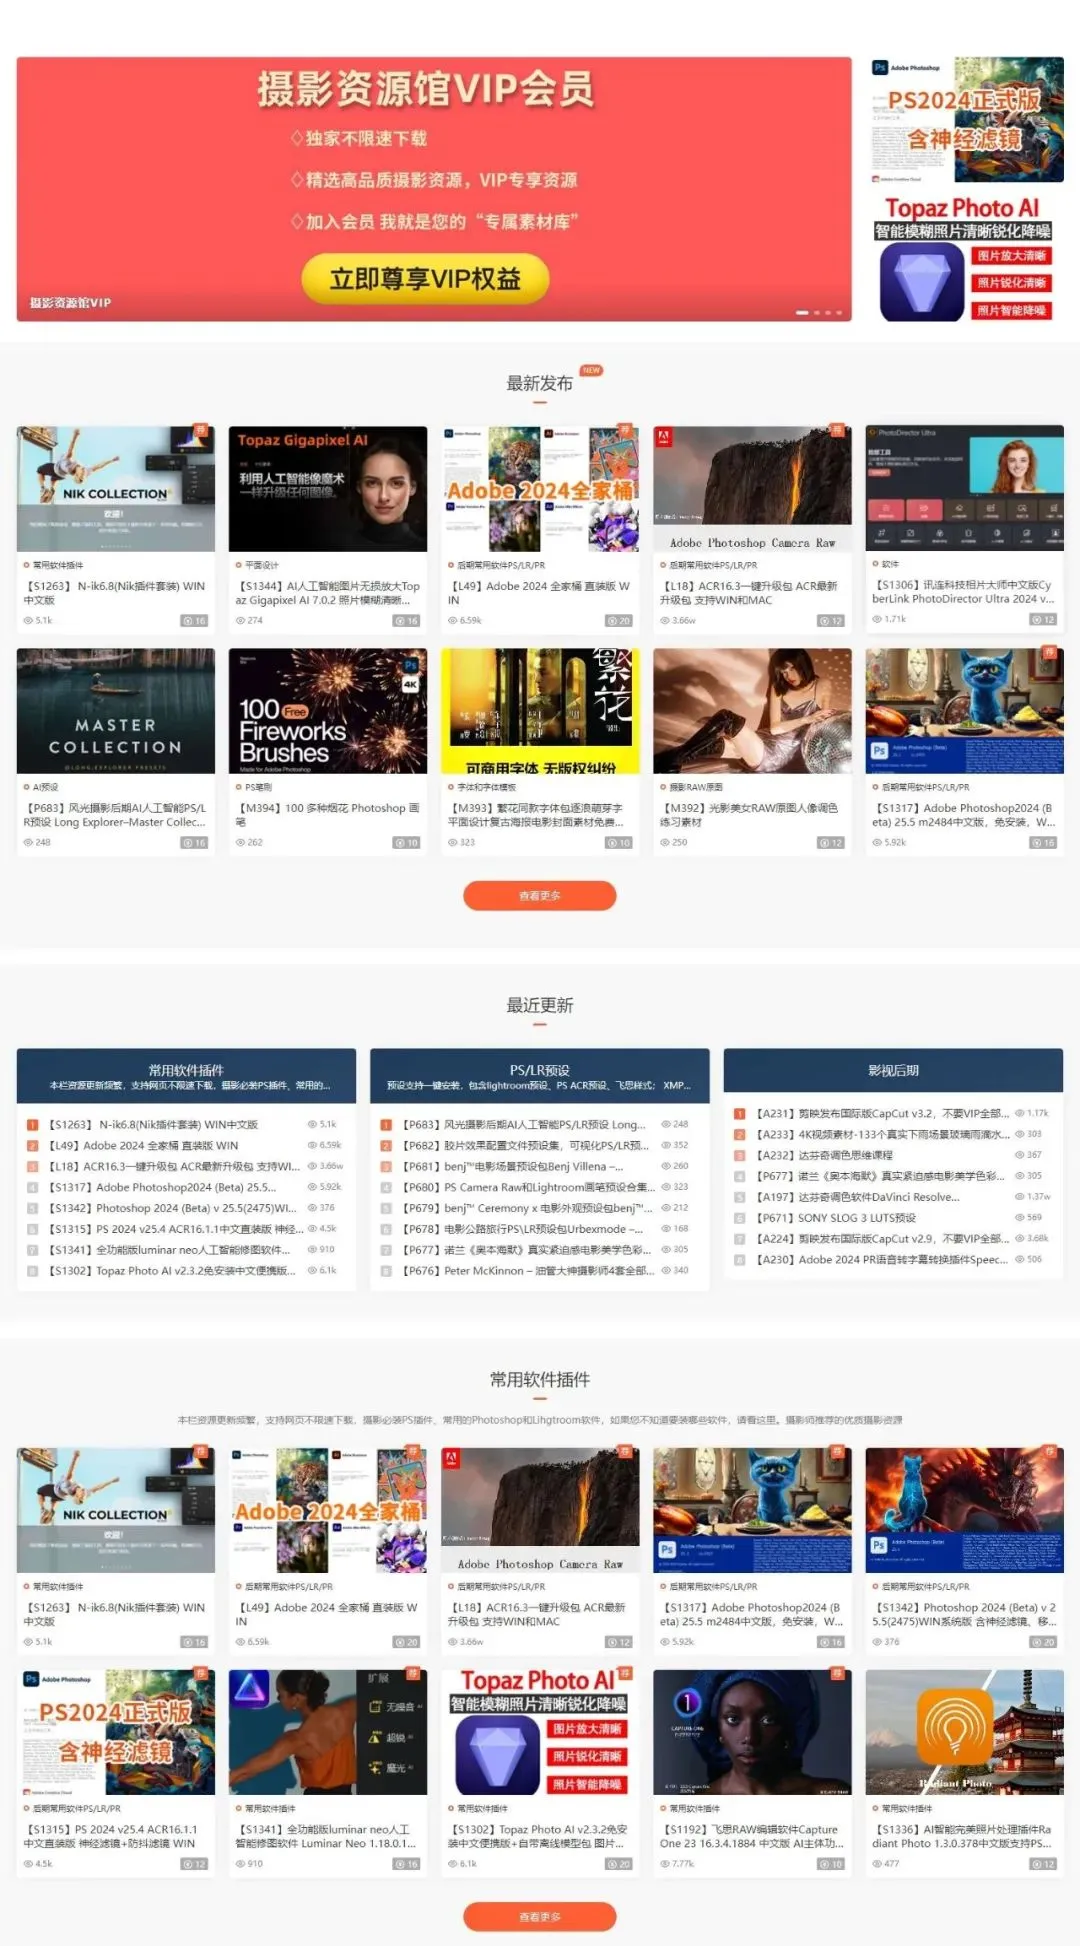Open list row 【A224】剪映发布国际版CapCut v2.9
This screenshot has height=1946, width=1080.
click(882, 1239)
